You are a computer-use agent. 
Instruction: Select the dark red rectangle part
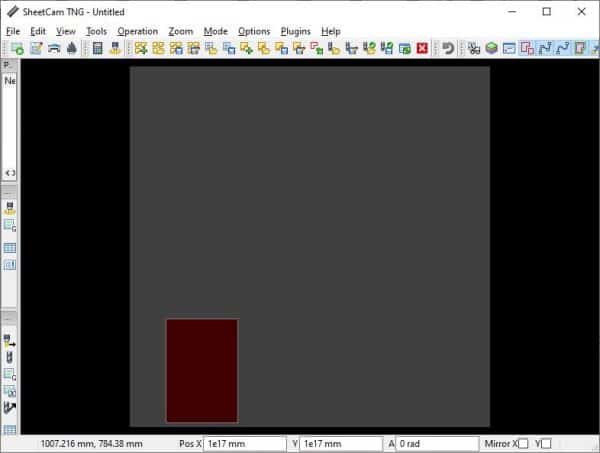coord(202,370)
